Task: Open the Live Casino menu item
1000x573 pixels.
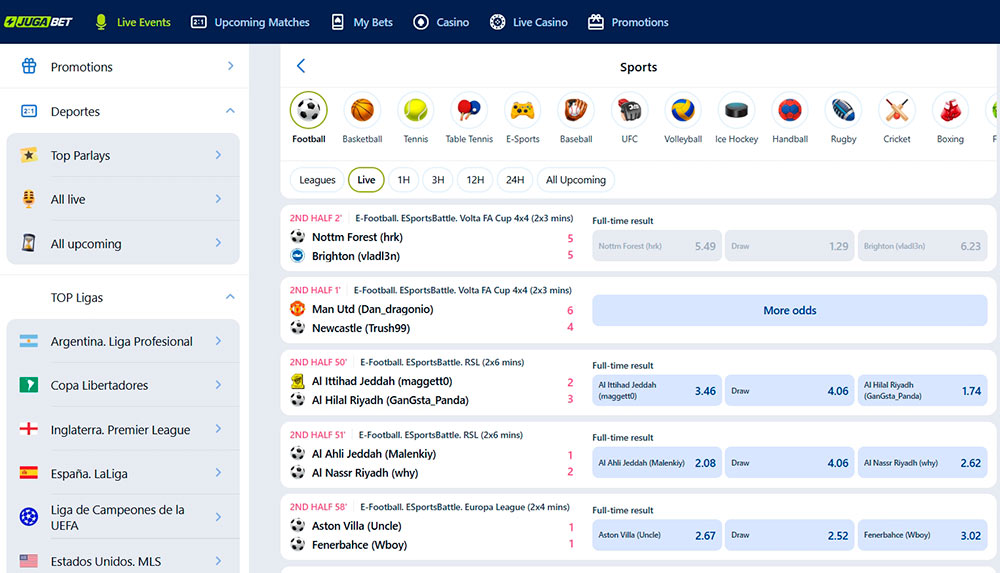Action: tap(529, 22)
